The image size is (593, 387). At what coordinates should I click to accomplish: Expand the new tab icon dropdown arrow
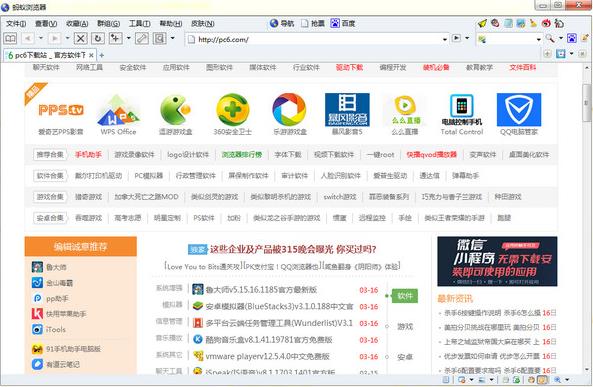point(129,39)
